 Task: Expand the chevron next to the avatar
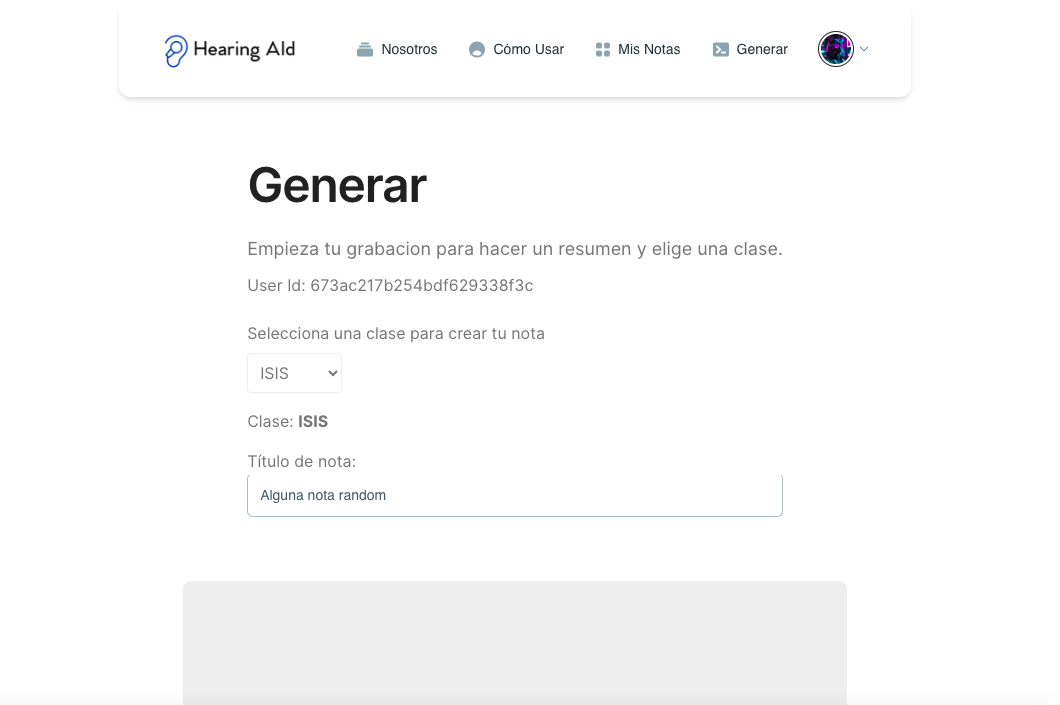864,49
